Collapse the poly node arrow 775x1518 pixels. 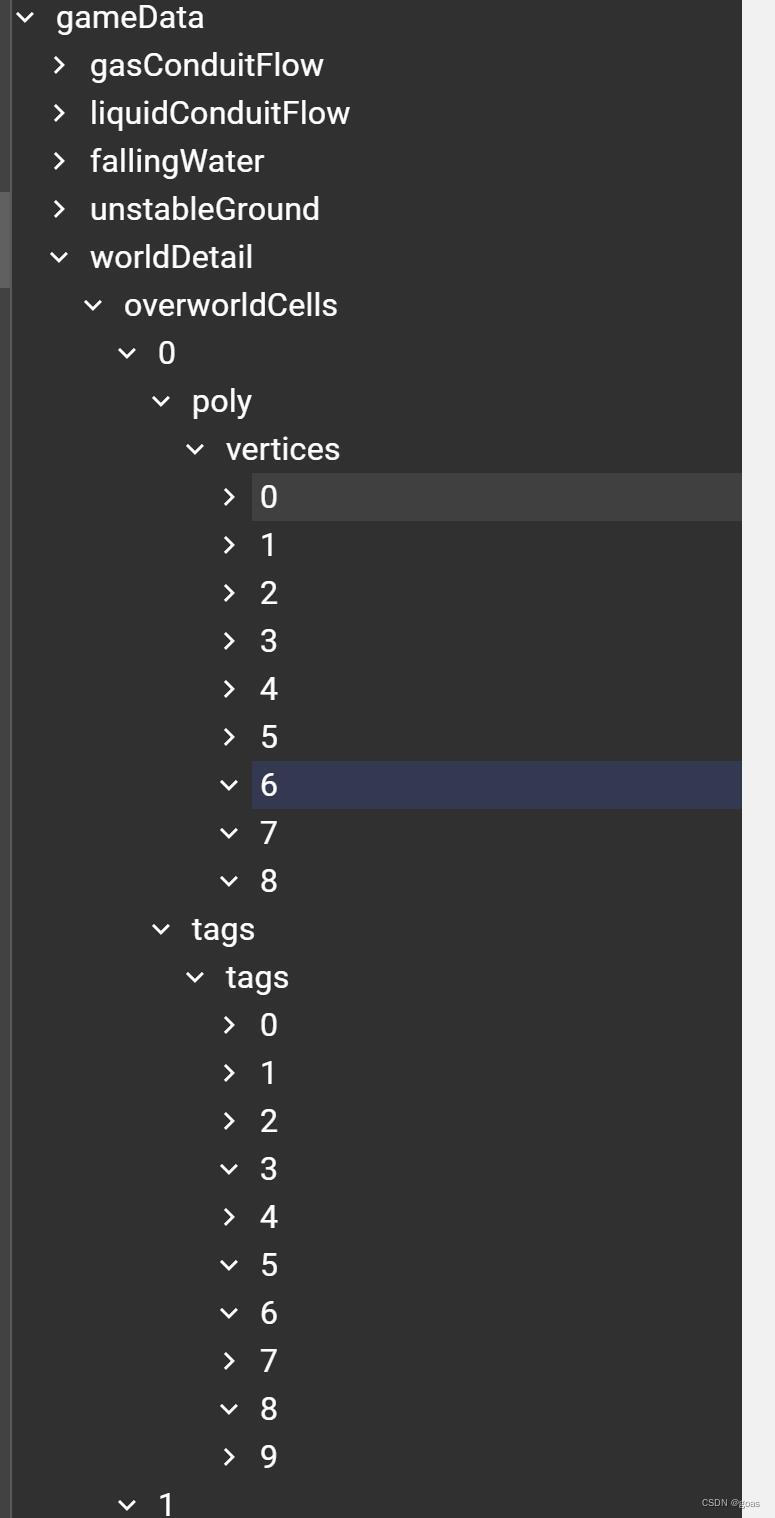161,401
